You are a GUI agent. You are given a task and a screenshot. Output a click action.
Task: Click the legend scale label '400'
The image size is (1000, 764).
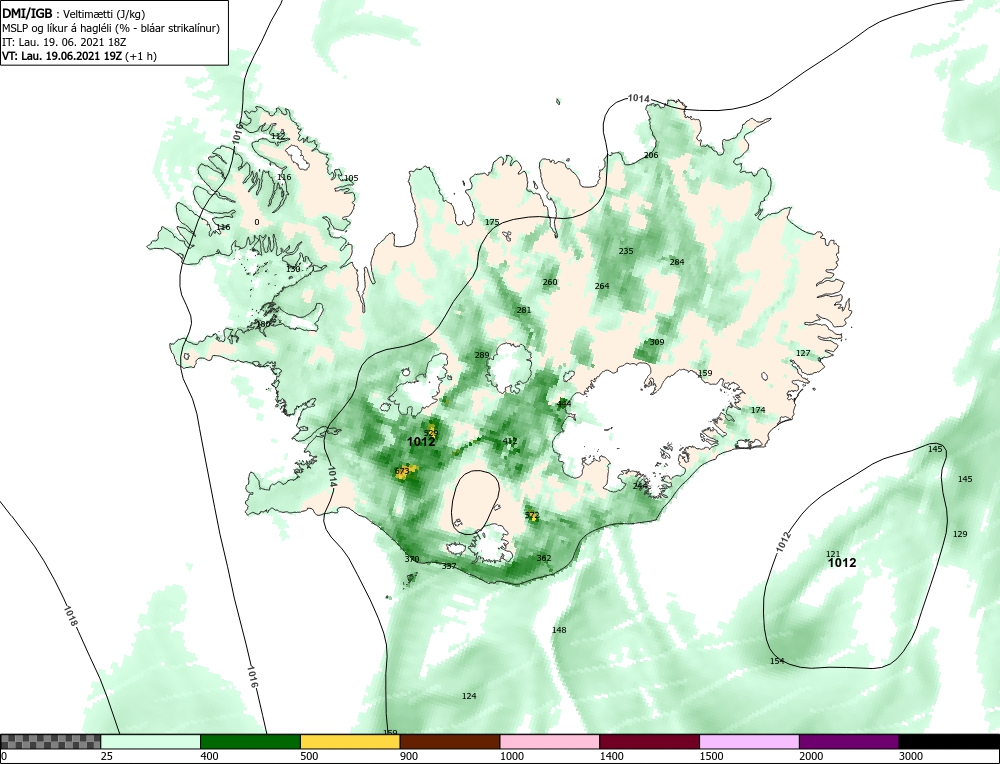coord(209,756)
